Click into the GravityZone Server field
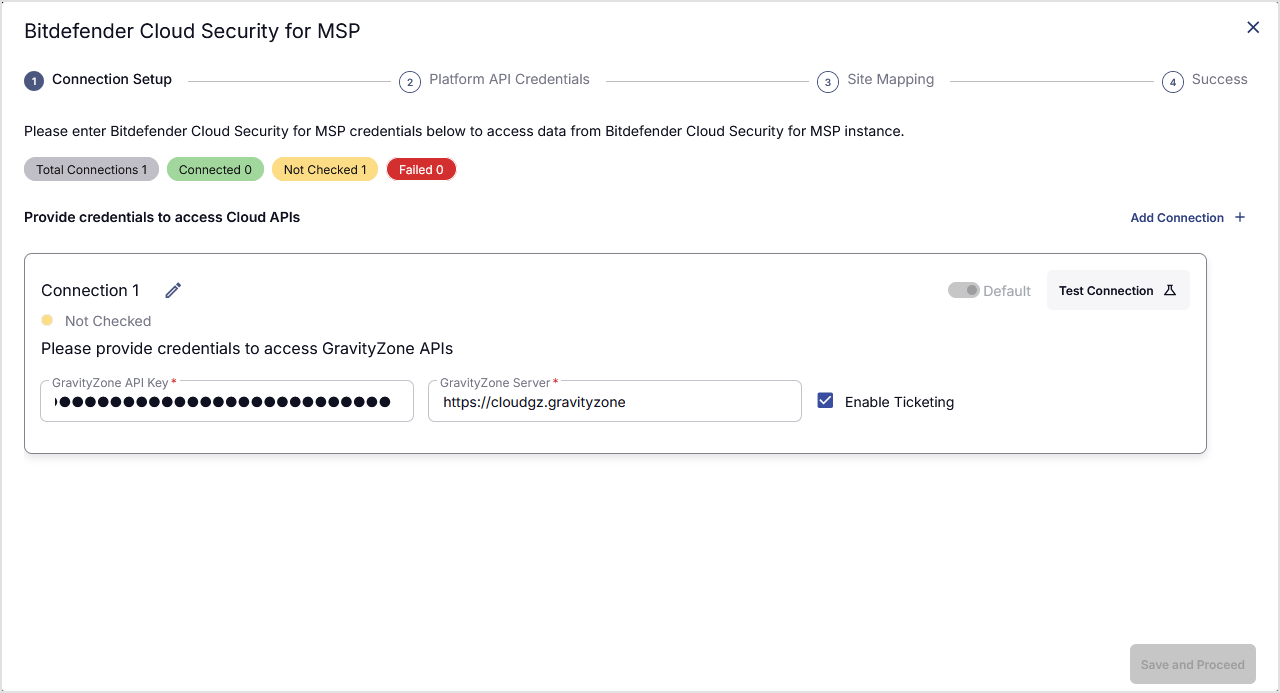 [615, 401]
